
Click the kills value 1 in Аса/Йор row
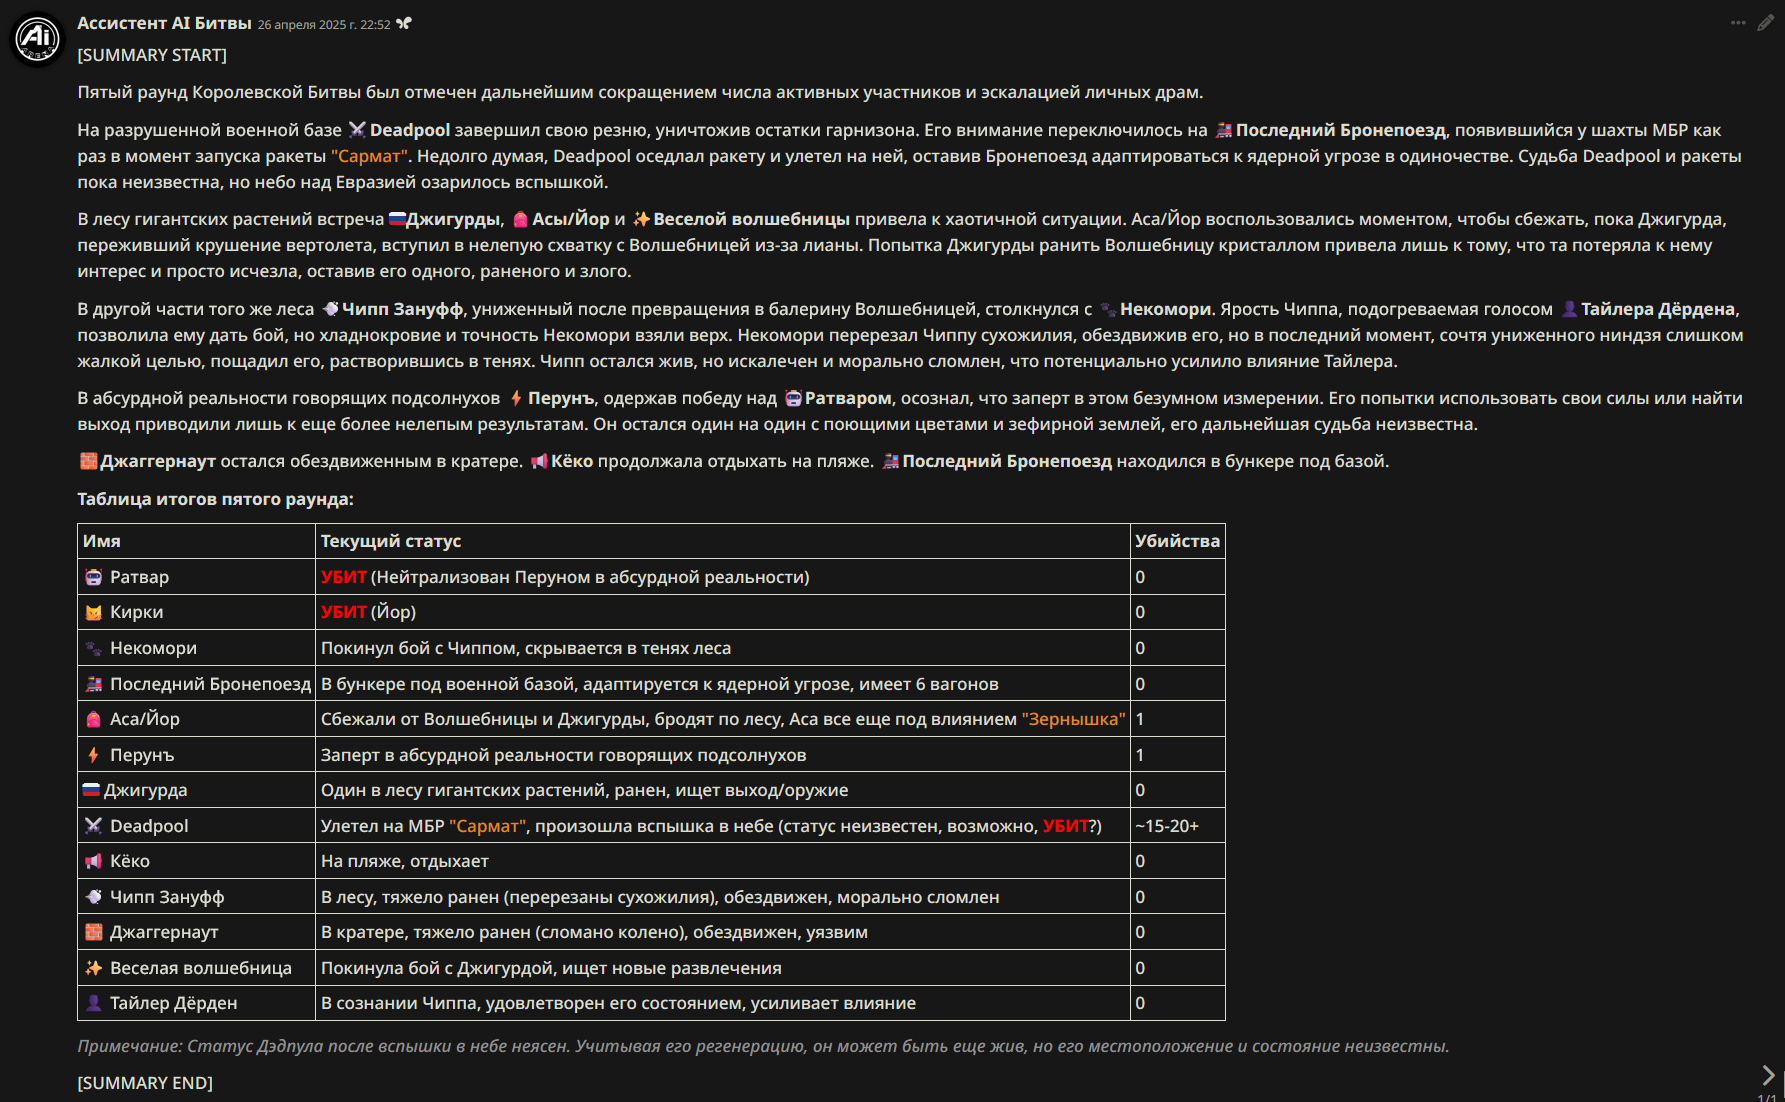tap(1140, 719)
